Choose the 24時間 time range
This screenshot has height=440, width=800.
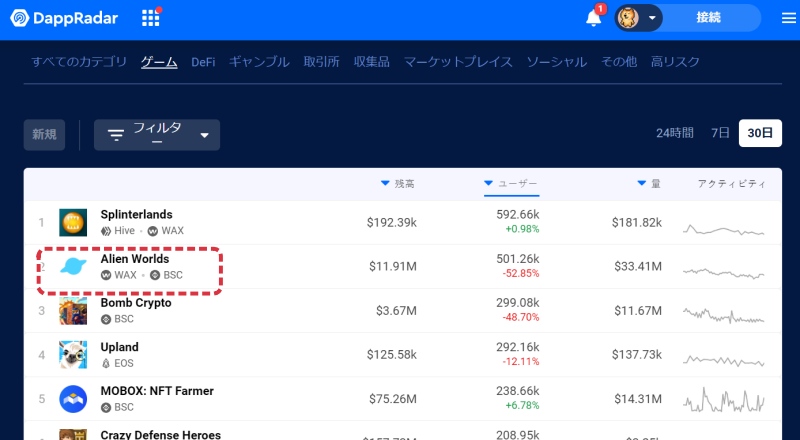(x=674, y=133)
